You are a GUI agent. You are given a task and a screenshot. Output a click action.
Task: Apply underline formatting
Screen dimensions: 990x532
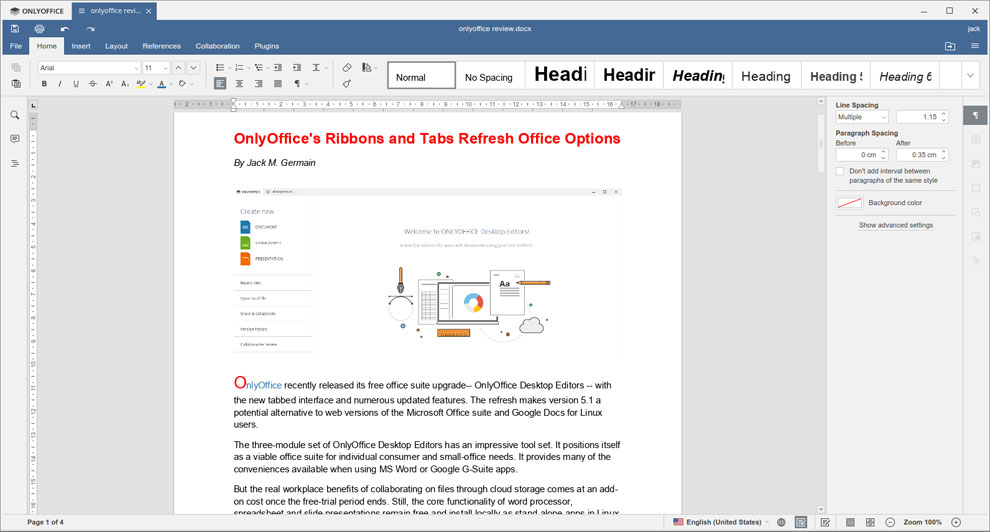pyautogui.click(x=76, y=83)
